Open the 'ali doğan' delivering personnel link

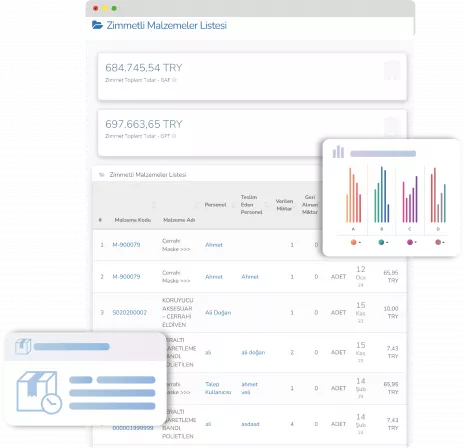[253, 352]
